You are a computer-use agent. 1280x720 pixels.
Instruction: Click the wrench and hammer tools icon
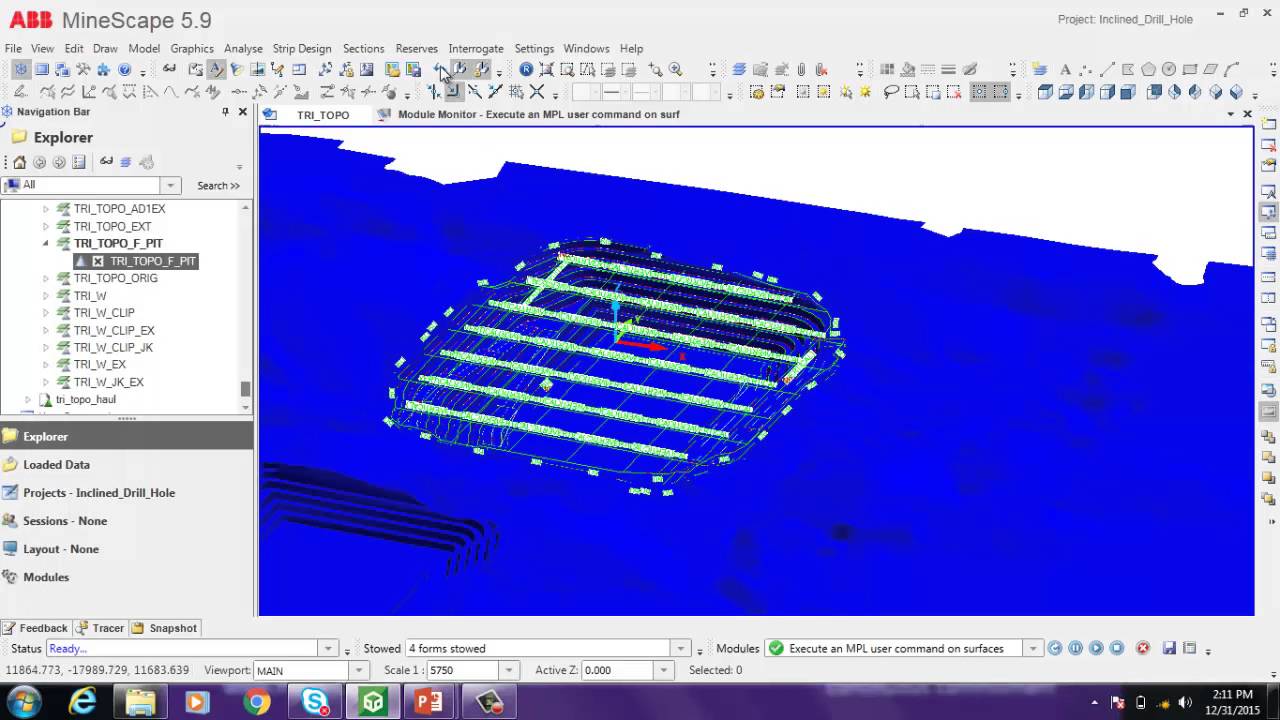pos(83,70)
